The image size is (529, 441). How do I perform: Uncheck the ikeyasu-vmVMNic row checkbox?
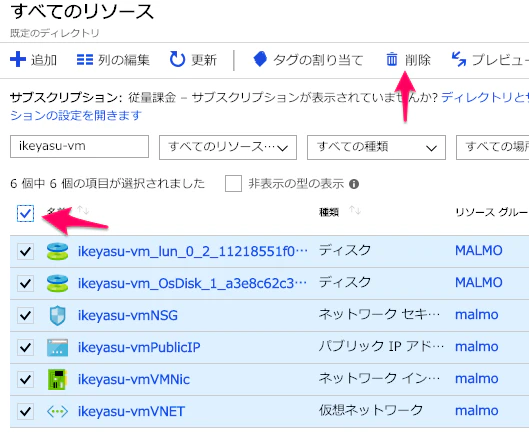coord(25,380)
